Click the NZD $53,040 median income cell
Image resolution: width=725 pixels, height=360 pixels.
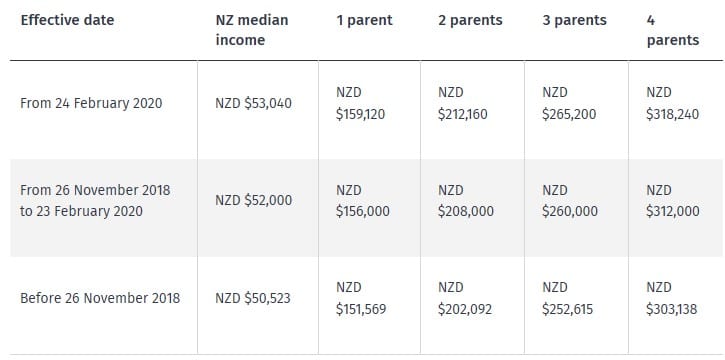click(253, 103)
